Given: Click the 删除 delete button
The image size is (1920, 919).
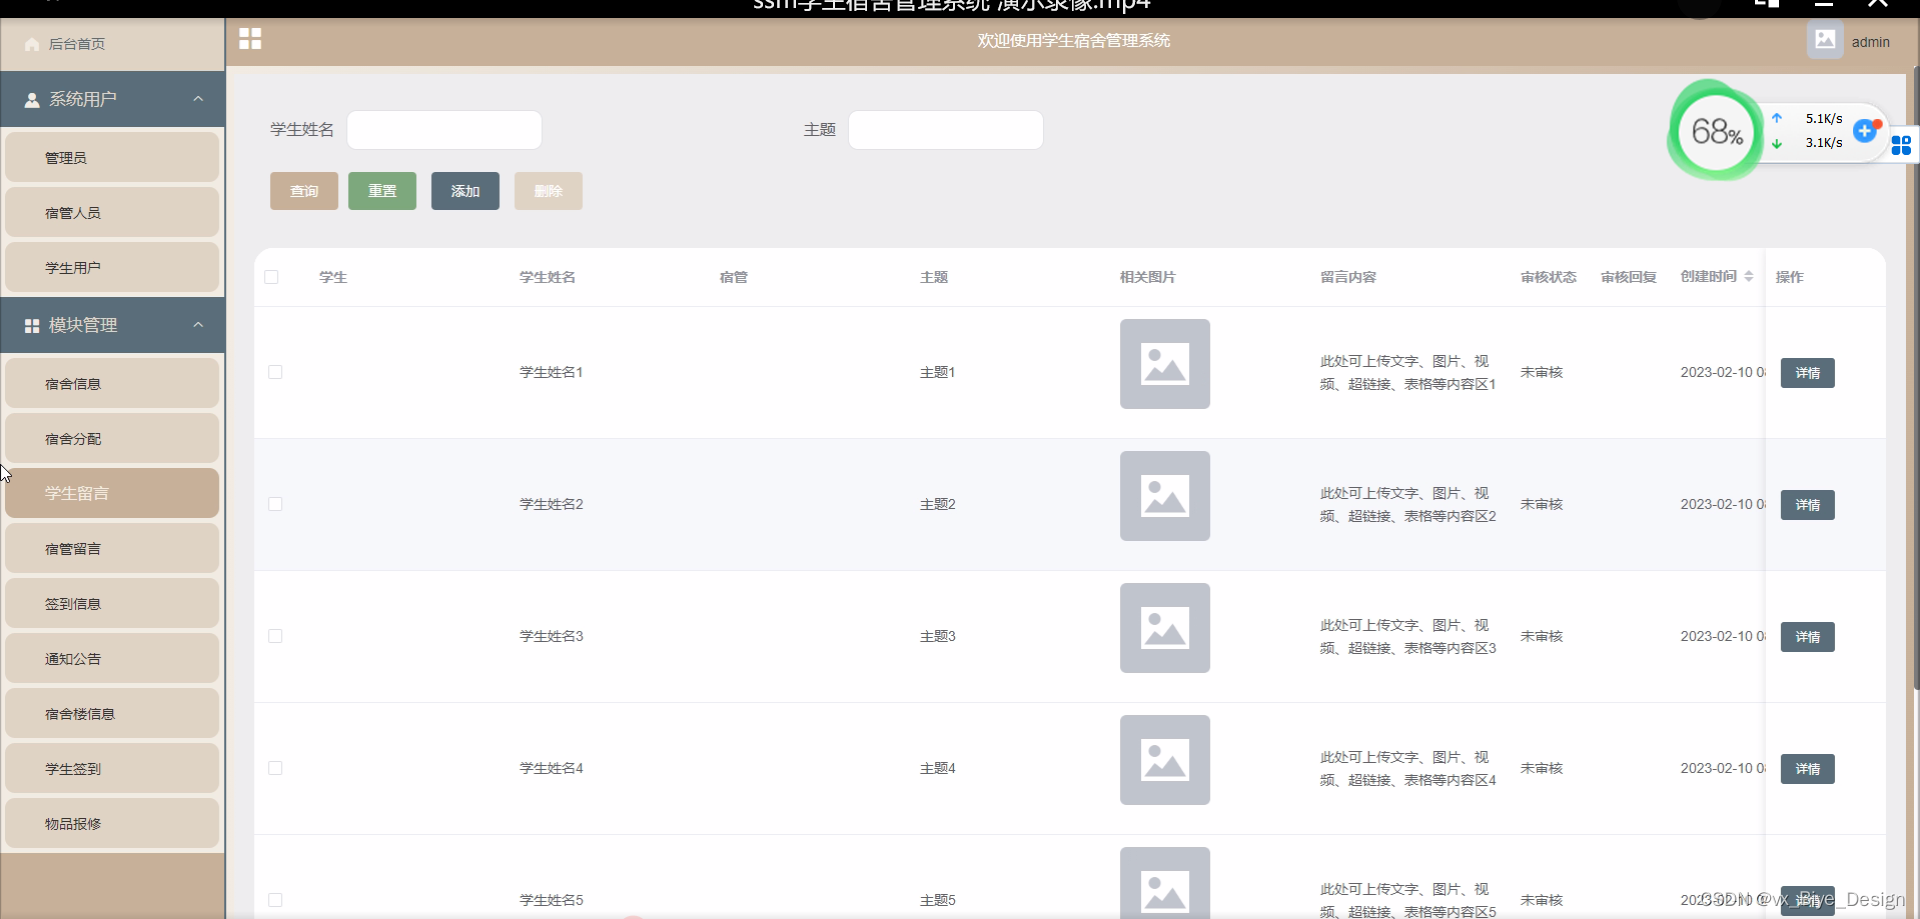Looking at the screenshot, I should pyautogui.click(x=548, y=191).
